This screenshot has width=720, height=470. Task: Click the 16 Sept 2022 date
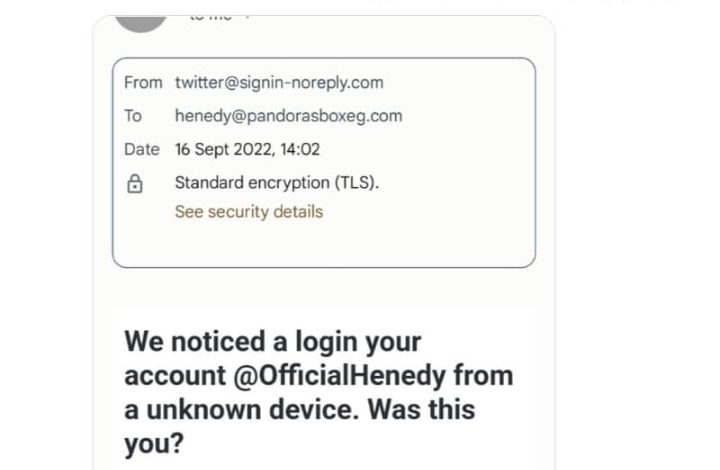pos(224,150)
